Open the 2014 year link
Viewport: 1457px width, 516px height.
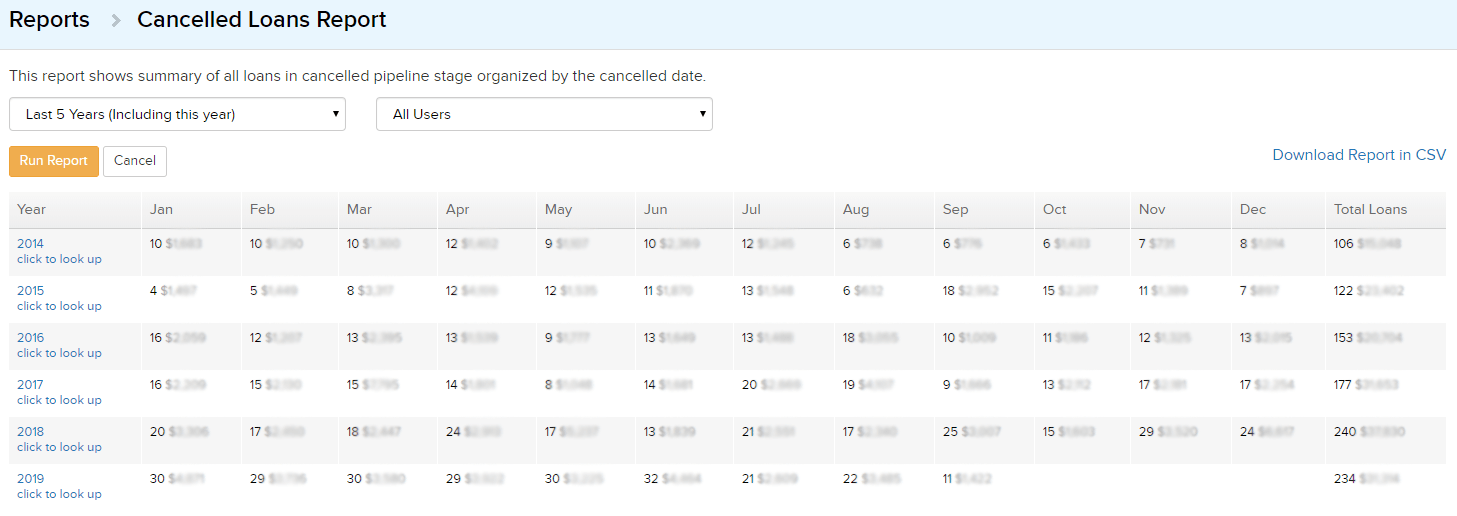(x=30, y=243)
